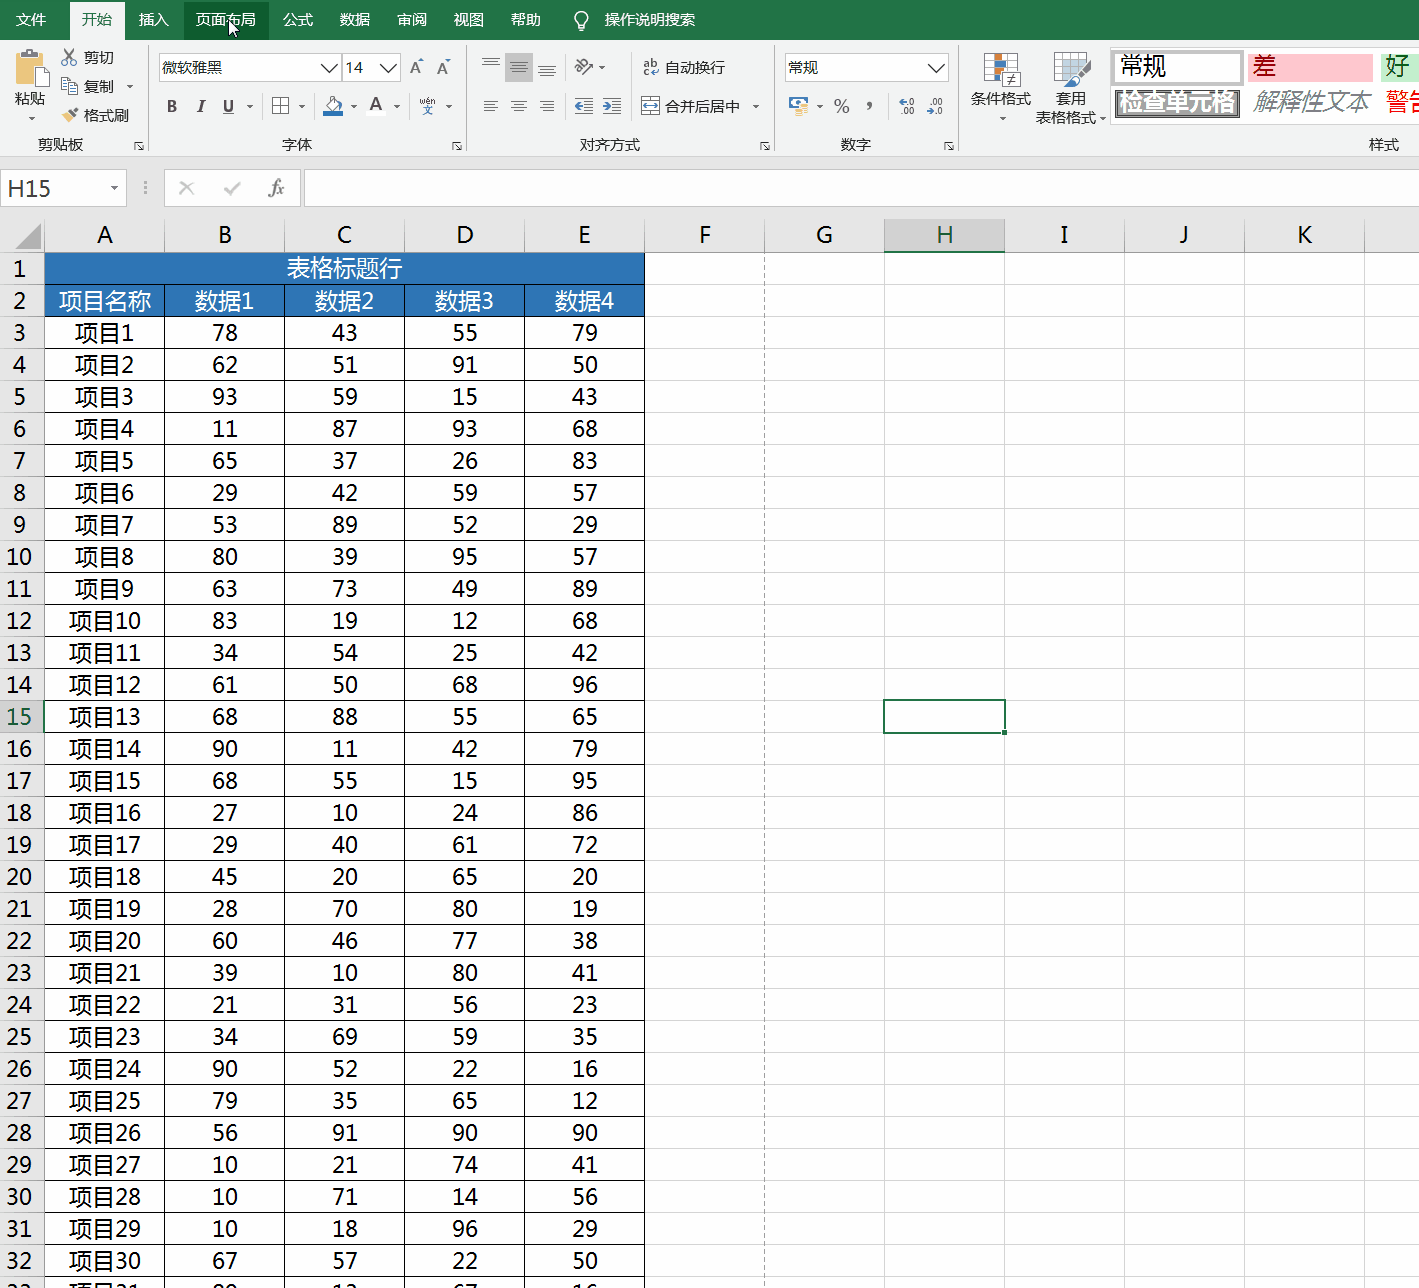The height and width of the screenshot is (1288, 1419).
Task: Click the bottom align icon
Action: [x=547, y=68]
